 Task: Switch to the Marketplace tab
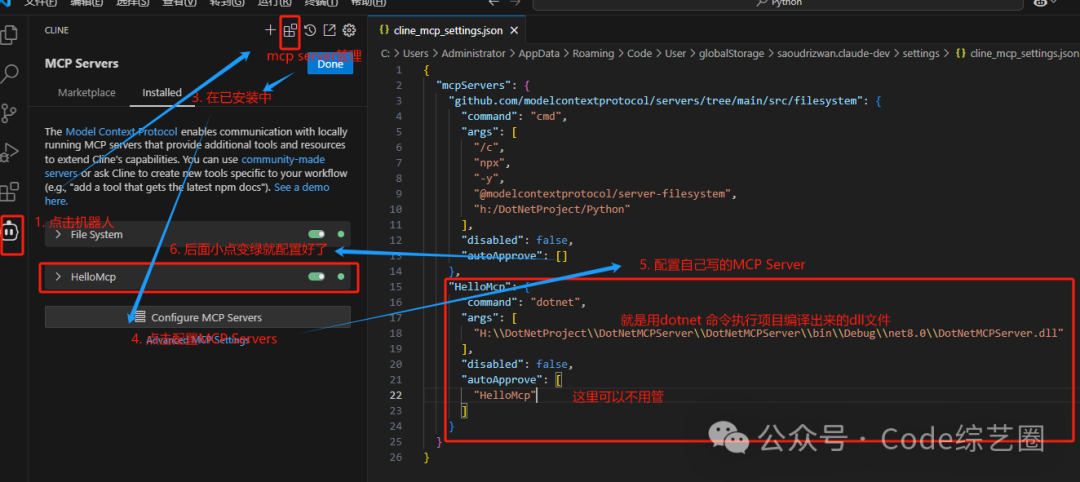(87, 92)
